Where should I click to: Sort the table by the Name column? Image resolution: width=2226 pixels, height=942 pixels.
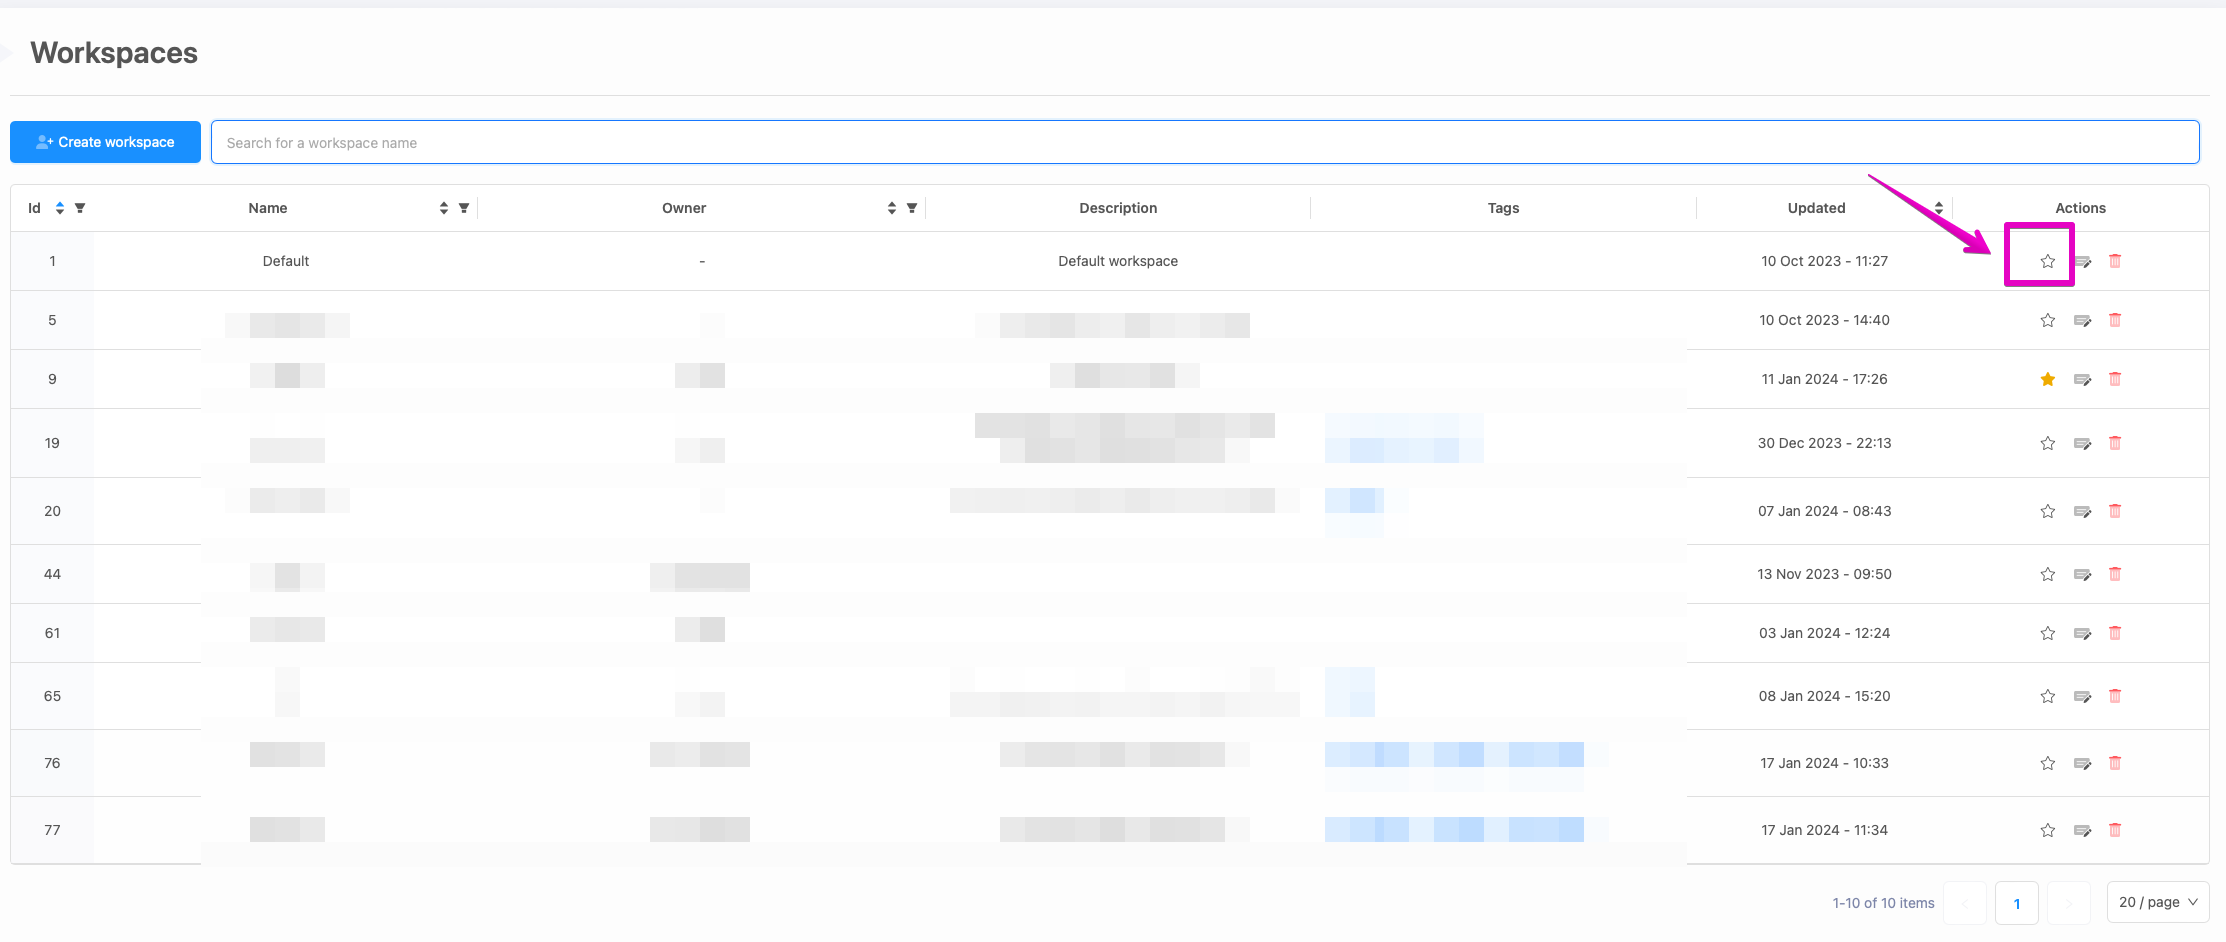443,207
